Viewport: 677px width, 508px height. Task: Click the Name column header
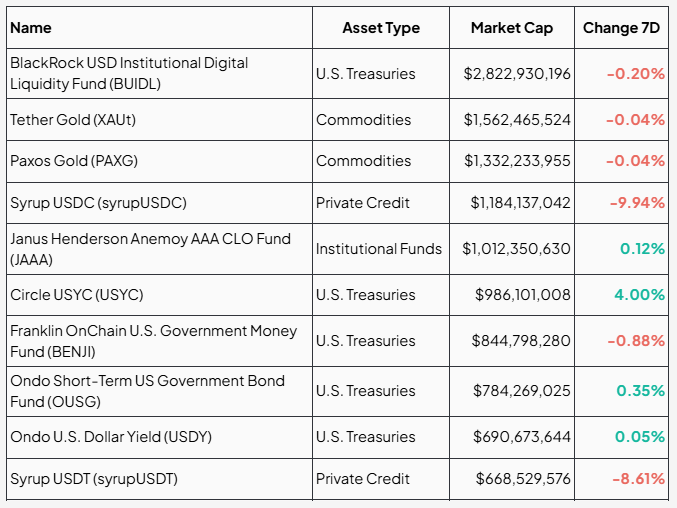[x=31, y=28]
